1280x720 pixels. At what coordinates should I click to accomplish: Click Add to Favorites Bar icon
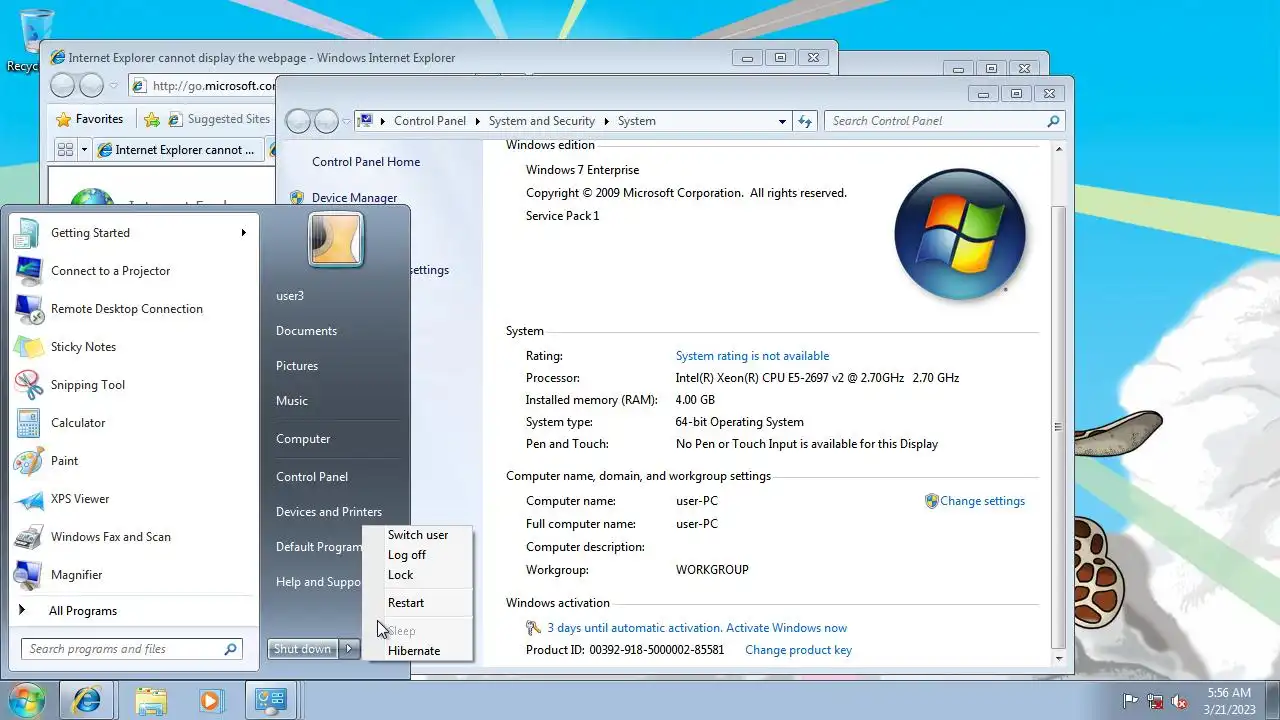(152, 119)
